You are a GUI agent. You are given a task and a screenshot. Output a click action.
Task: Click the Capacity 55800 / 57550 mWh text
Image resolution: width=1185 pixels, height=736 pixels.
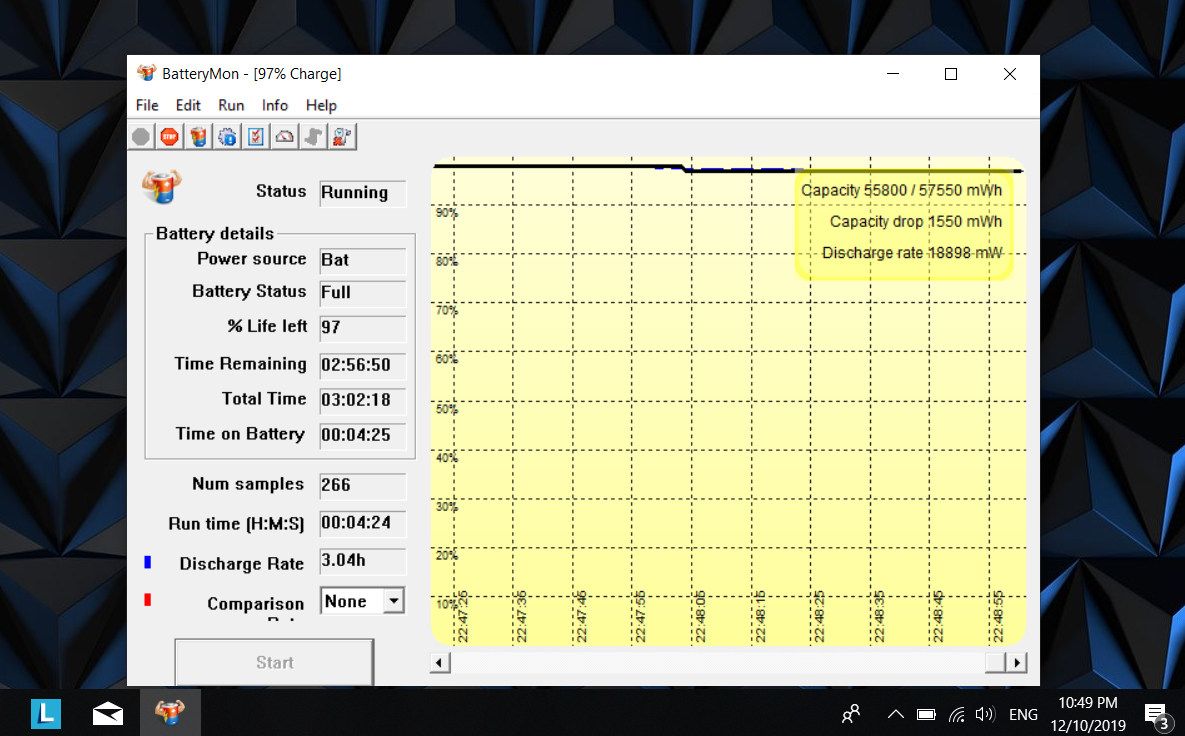click(x=902, y=190)
